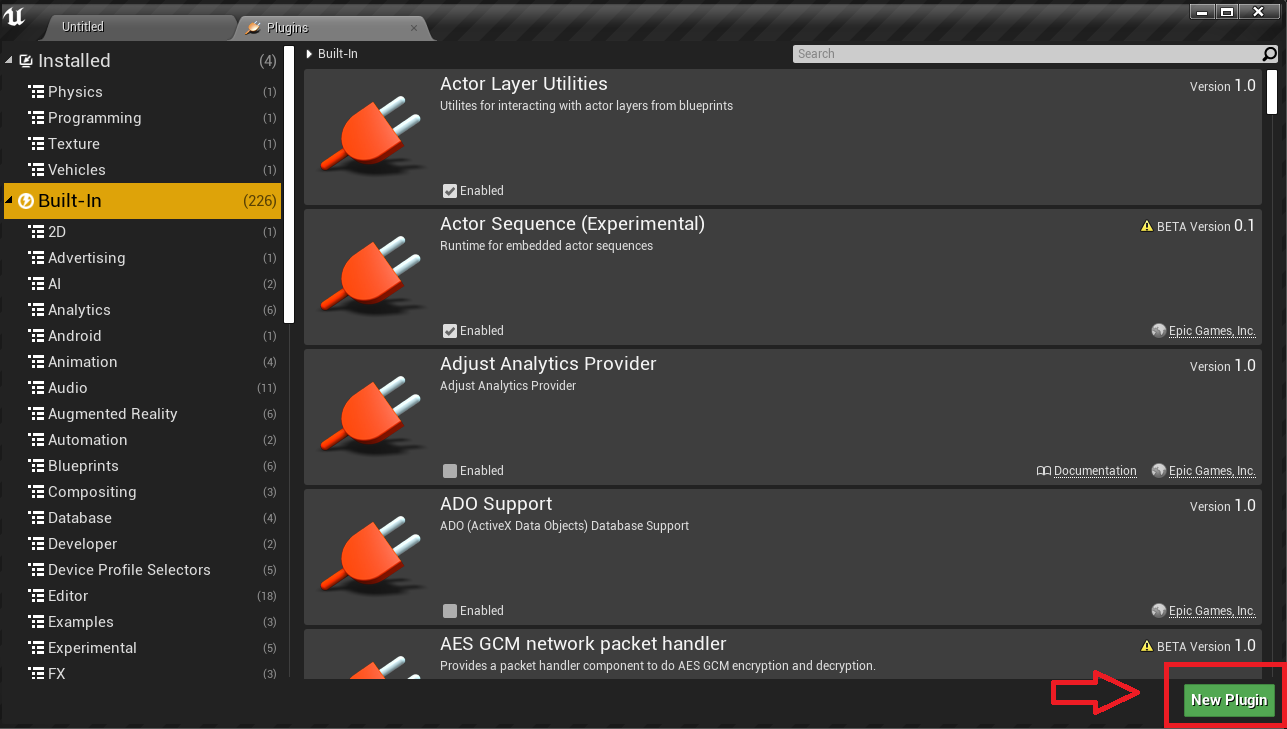Click the AES GCM network packet handler title
1287x729 pixels.
click(583, 644)
